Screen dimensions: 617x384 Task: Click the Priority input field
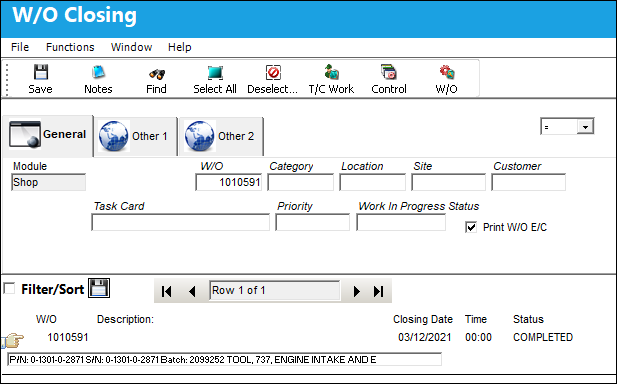(x=312, y=222)
